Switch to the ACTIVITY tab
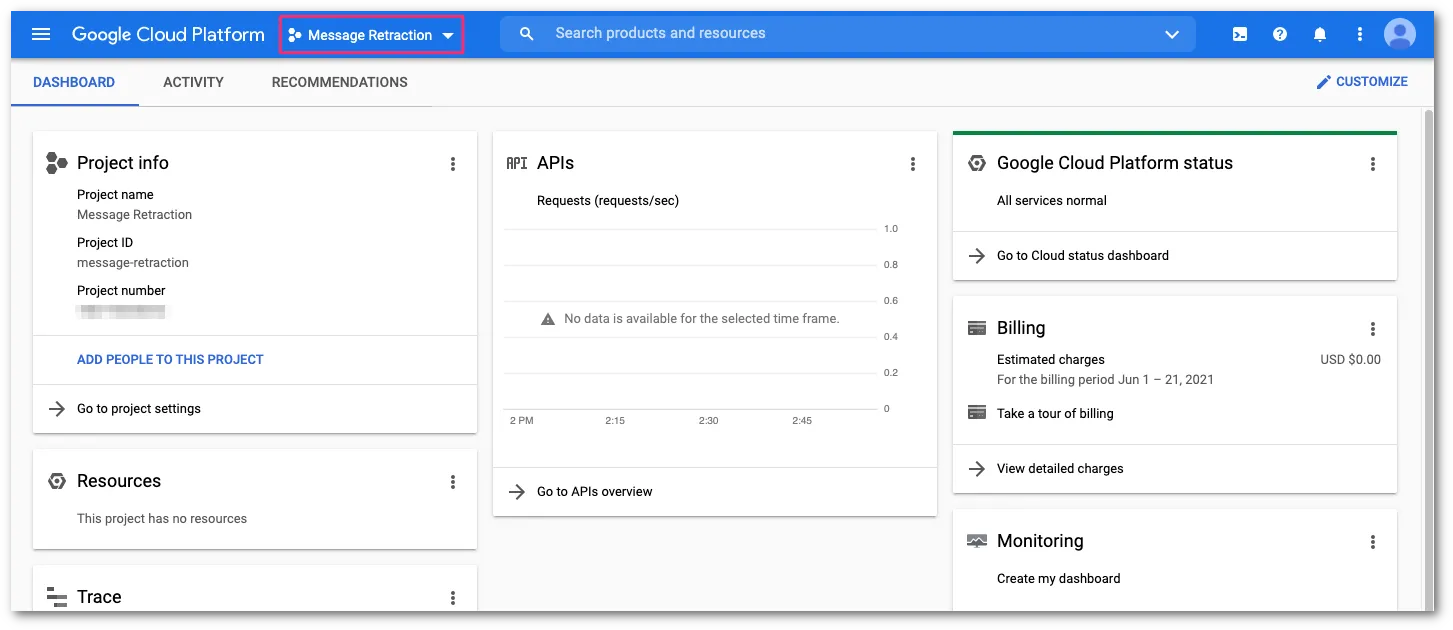 193,82
